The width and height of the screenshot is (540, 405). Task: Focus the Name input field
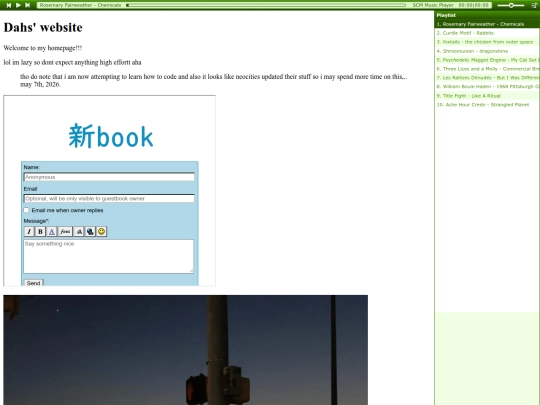(x=109, y=177)
